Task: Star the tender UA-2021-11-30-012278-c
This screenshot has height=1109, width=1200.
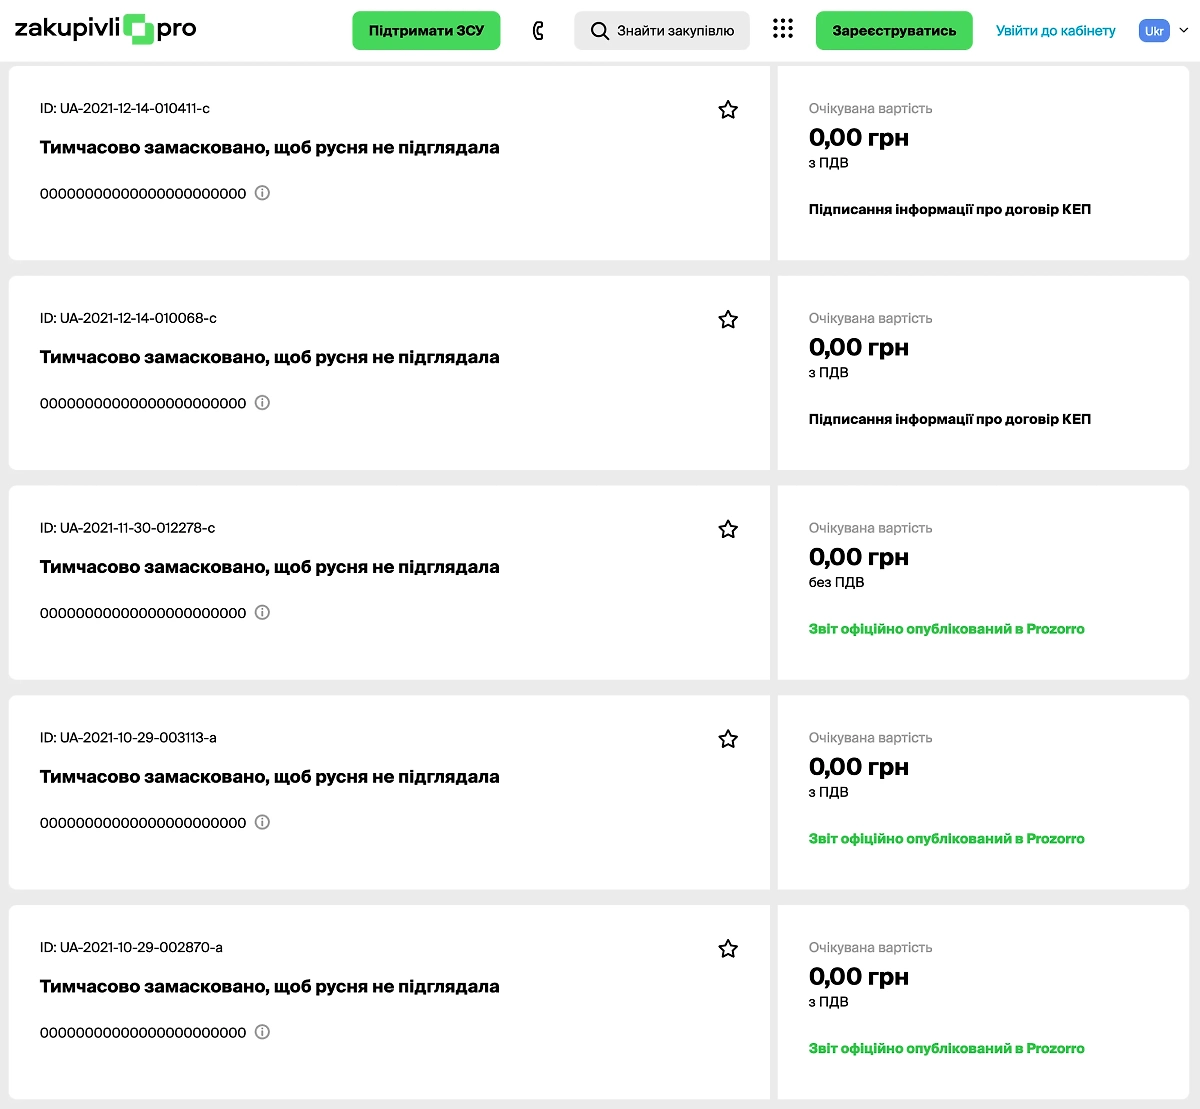Action: [x=728, y=530]
